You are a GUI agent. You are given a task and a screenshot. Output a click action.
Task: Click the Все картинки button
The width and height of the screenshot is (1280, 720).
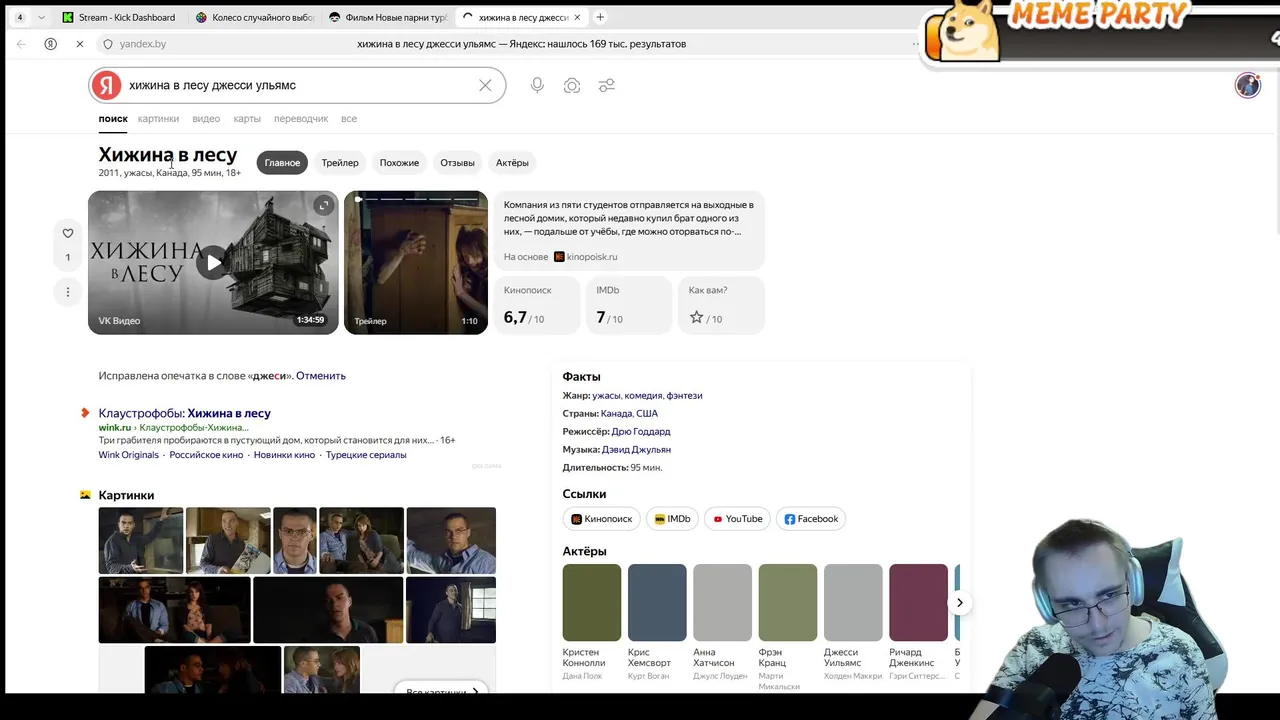click(442, 692)
